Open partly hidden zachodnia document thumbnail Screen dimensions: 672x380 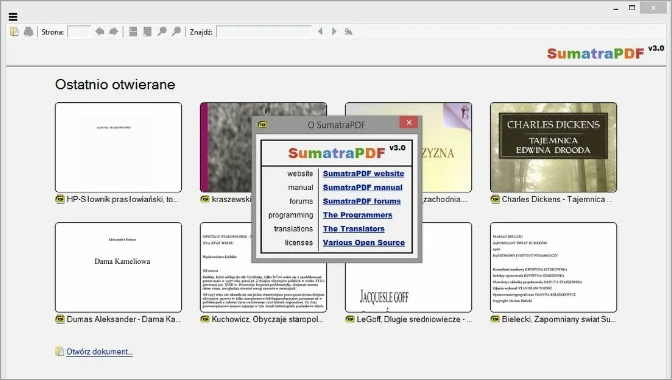[447, 147]
